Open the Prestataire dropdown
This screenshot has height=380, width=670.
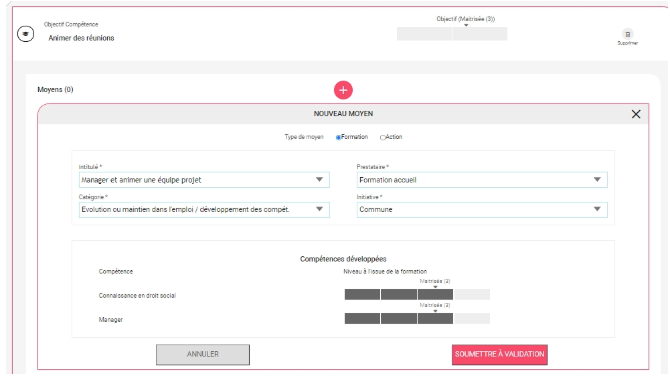click(x=482, y=180)
